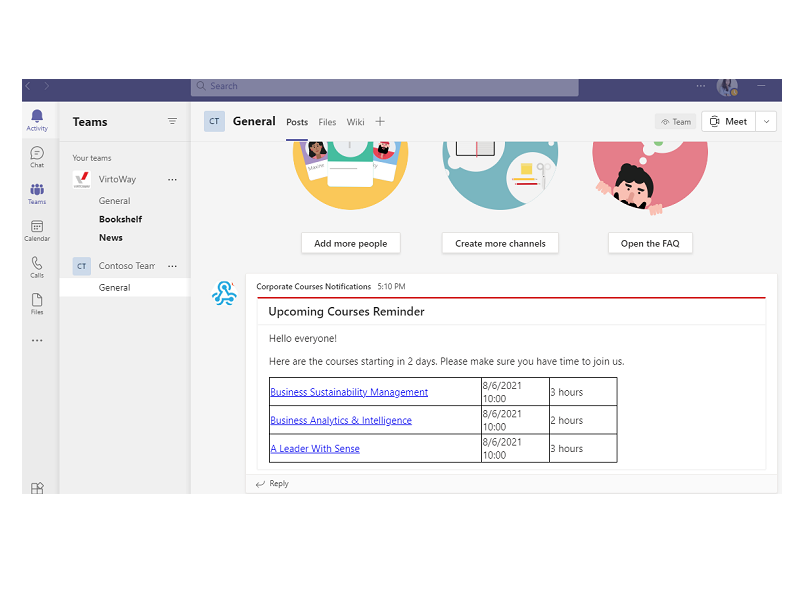Open more apps via the sidebar ellipsis

(37, 340)
